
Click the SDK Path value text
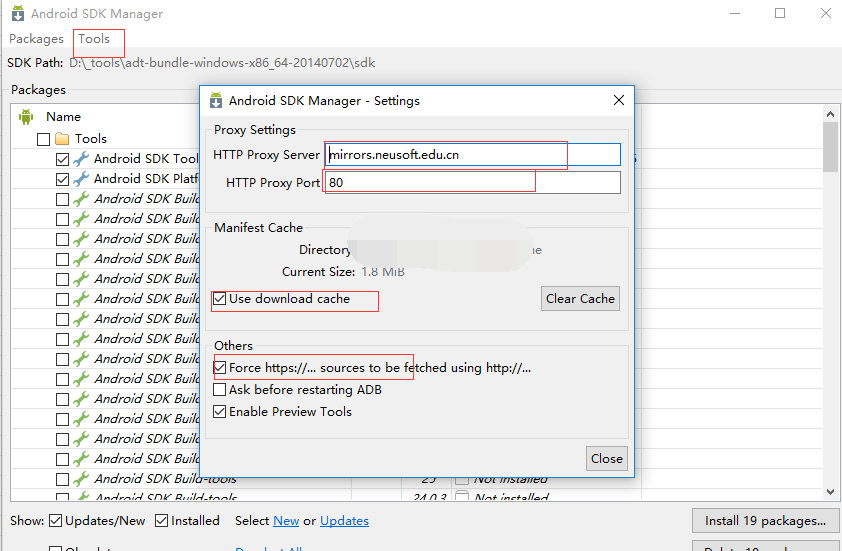click(222, 63)
